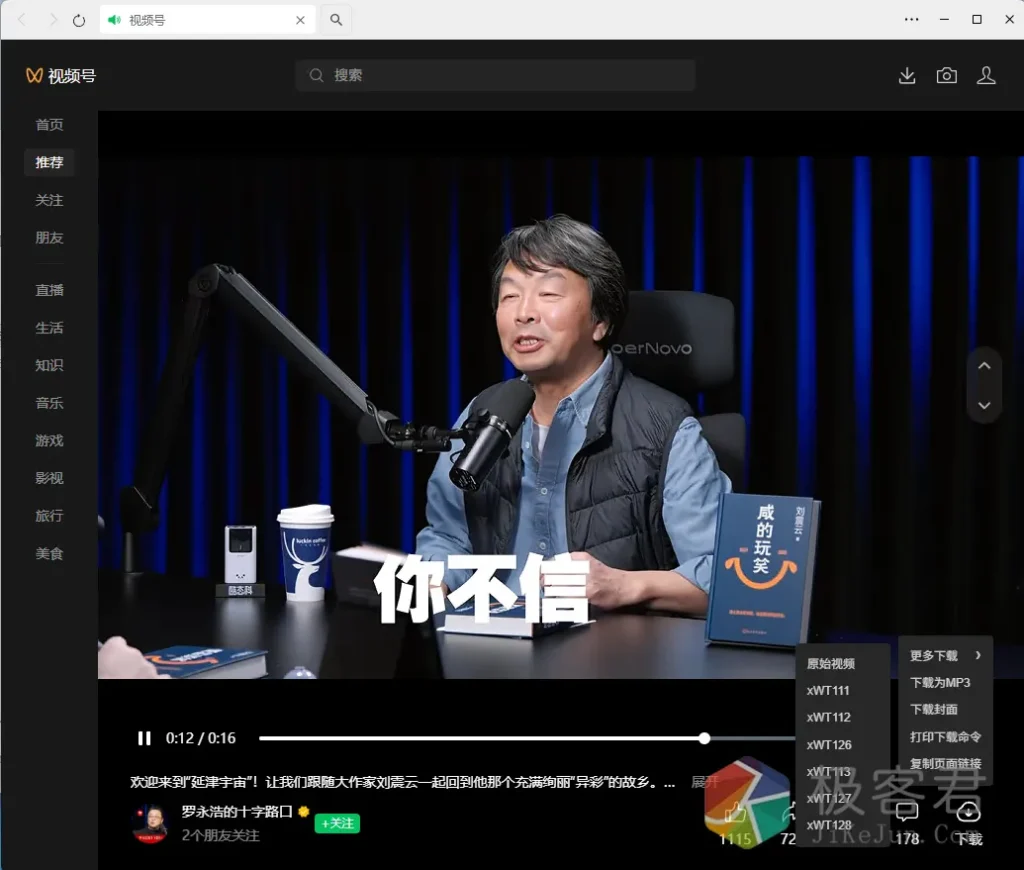Click the video progress bar handle
Viewport: 1024px width, 870px height.
[x=705, y=738]
